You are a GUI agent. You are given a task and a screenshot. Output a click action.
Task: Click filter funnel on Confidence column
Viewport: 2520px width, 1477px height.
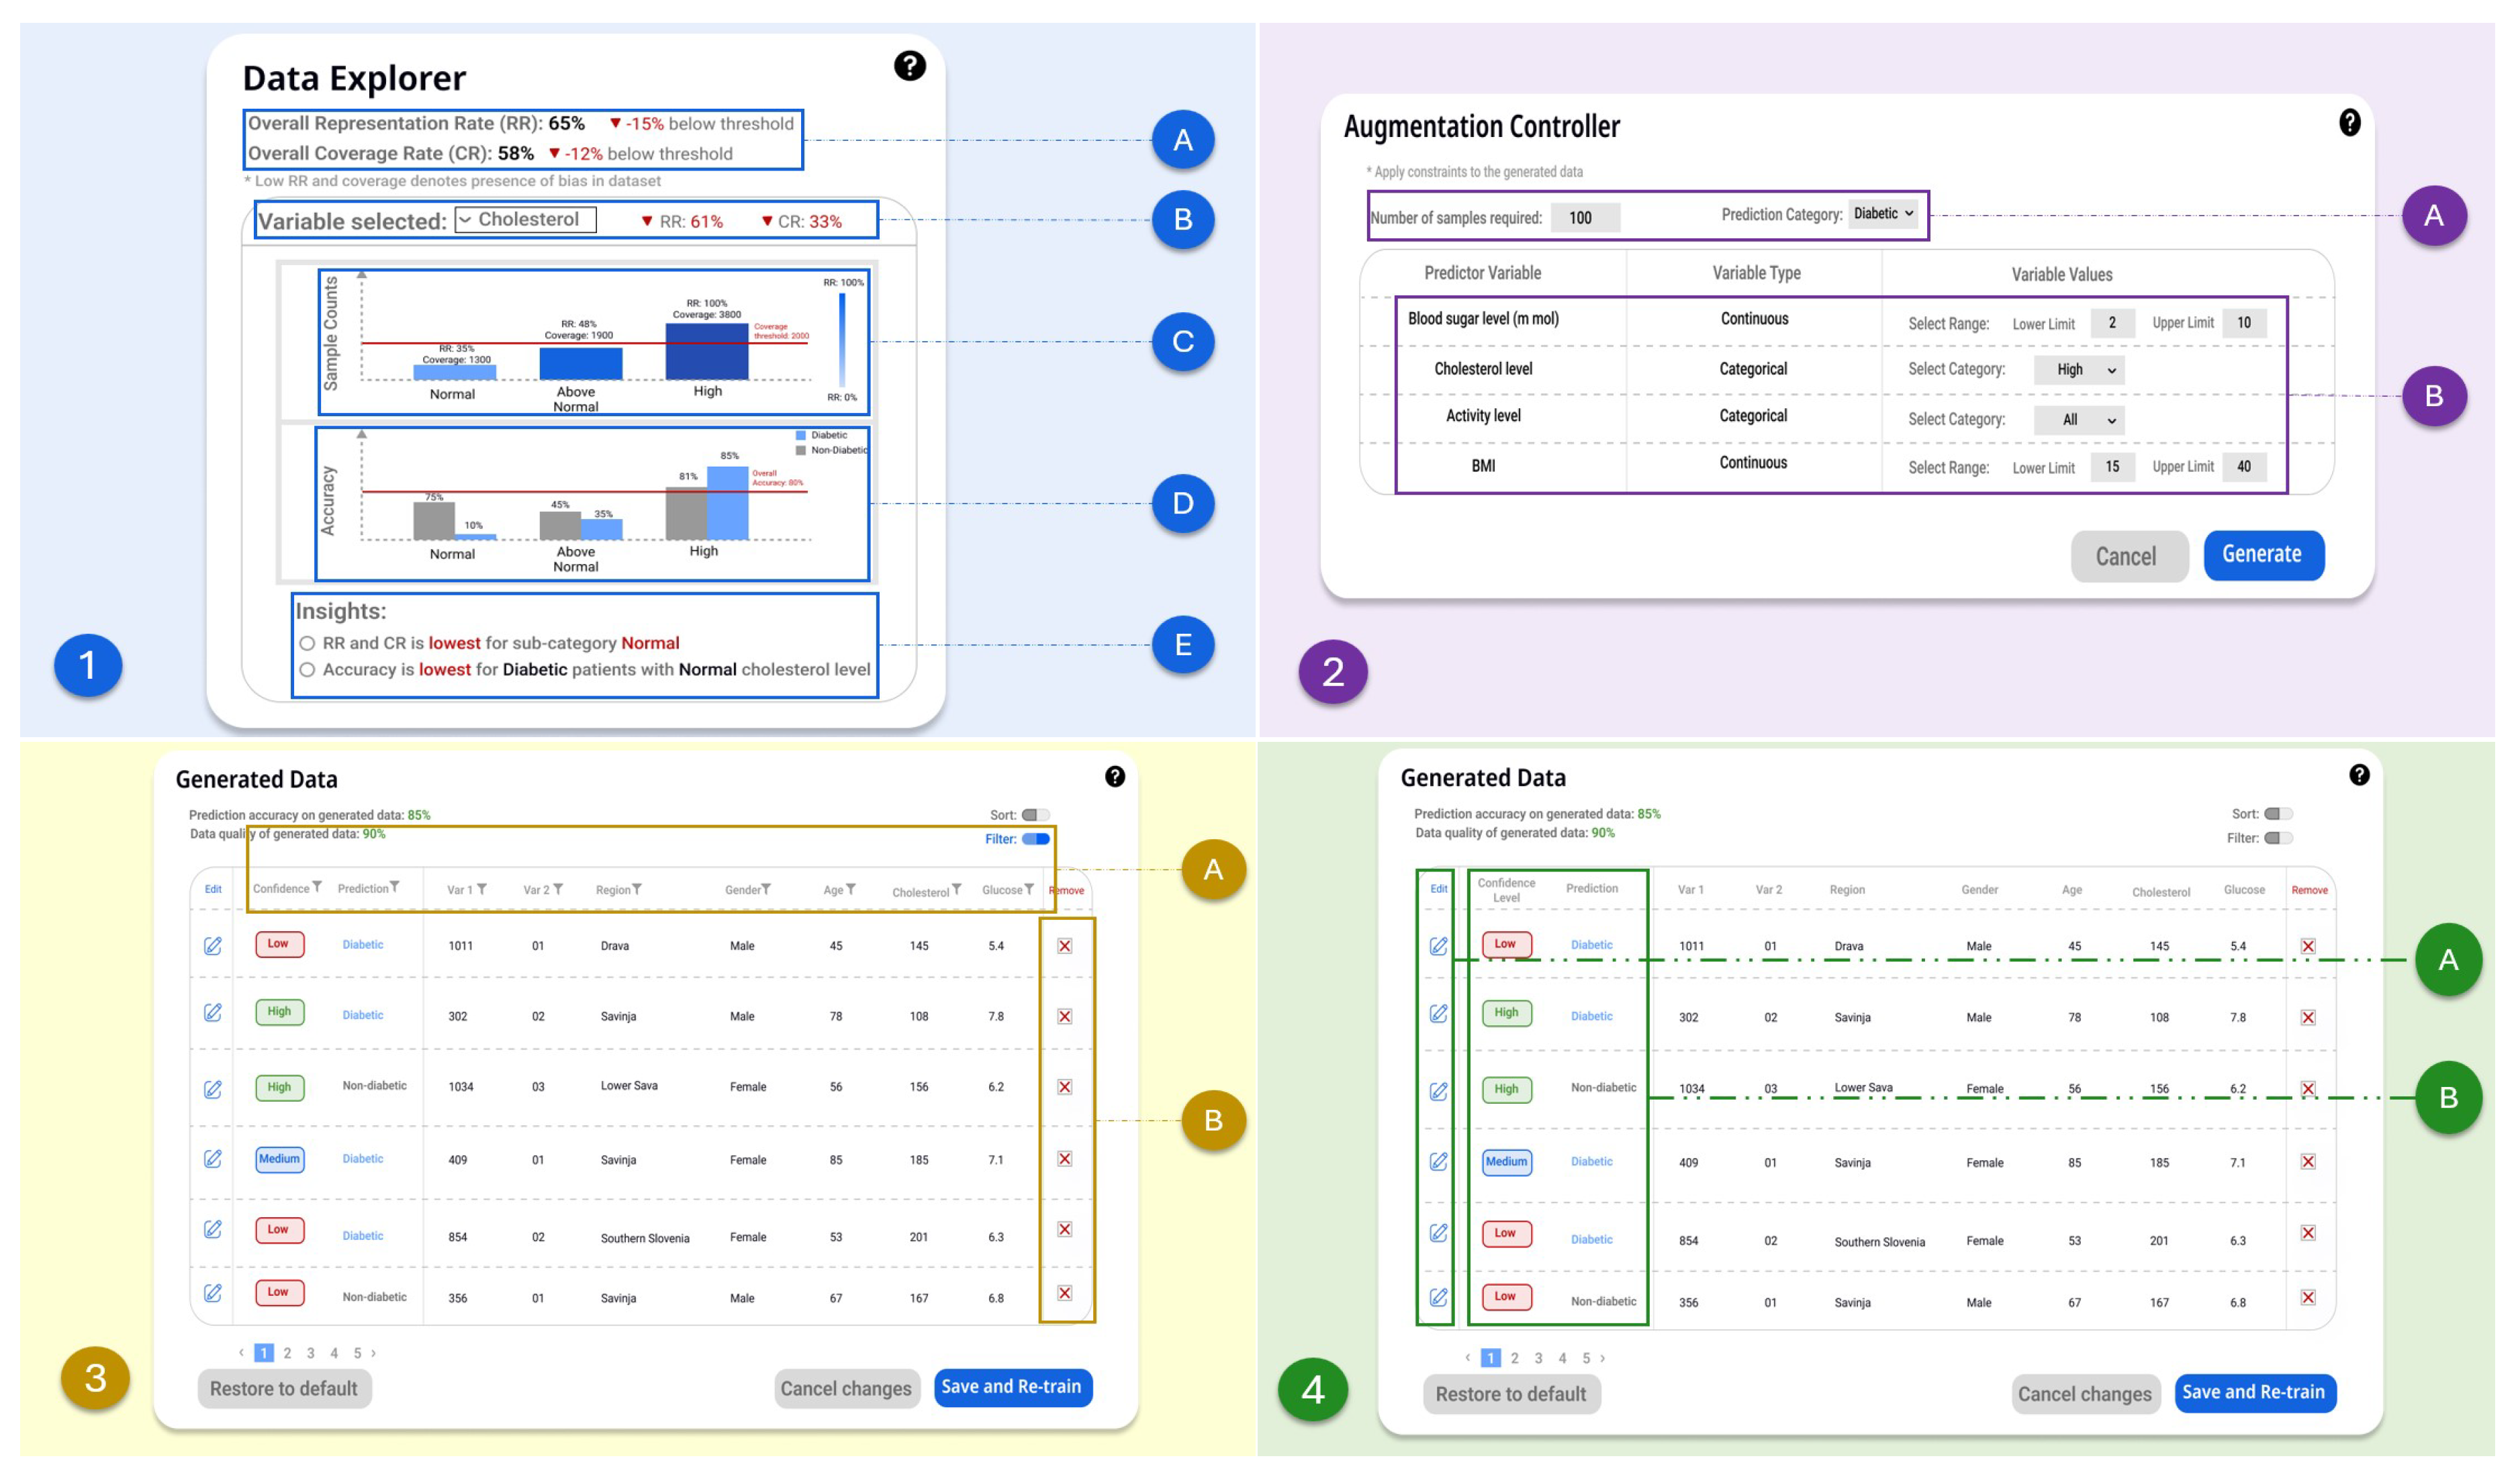tap(317, 887)
